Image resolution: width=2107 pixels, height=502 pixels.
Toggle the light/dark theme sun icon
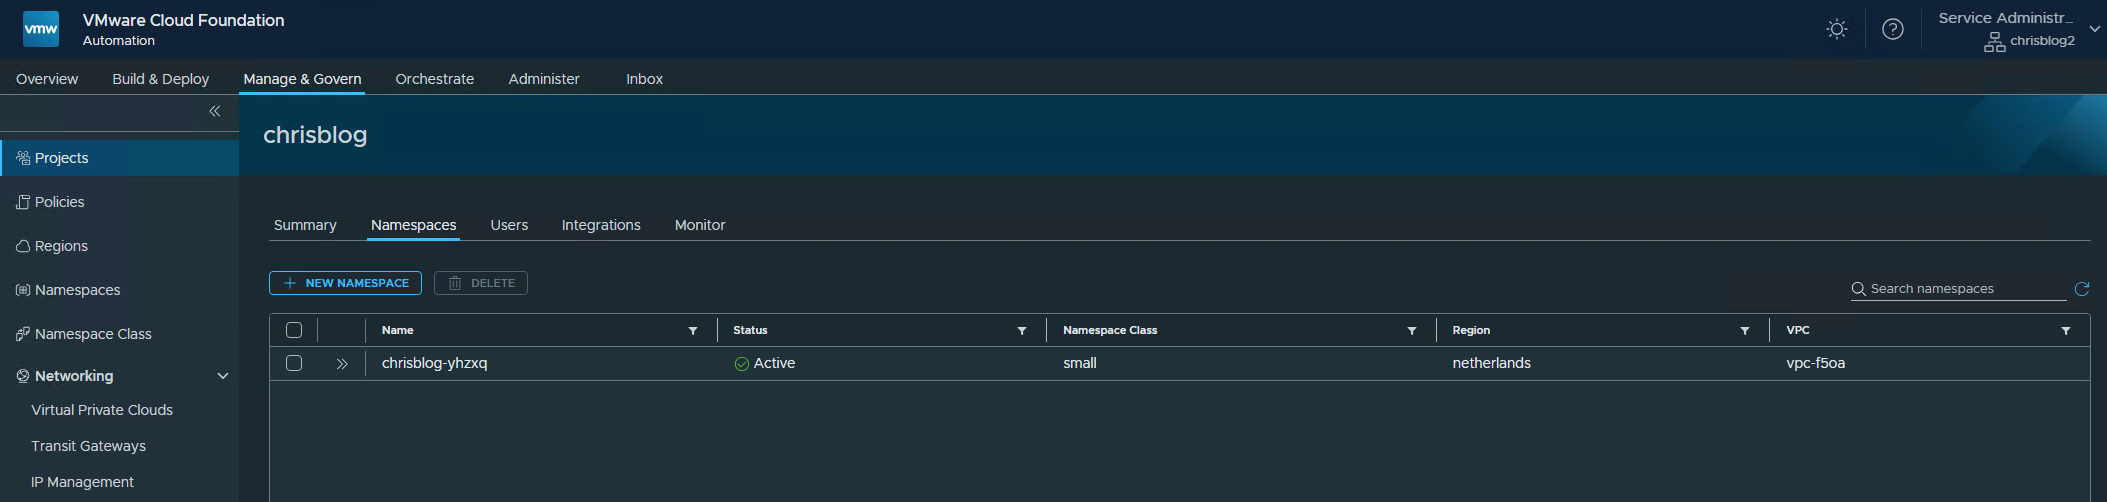tap(1836, 29)
